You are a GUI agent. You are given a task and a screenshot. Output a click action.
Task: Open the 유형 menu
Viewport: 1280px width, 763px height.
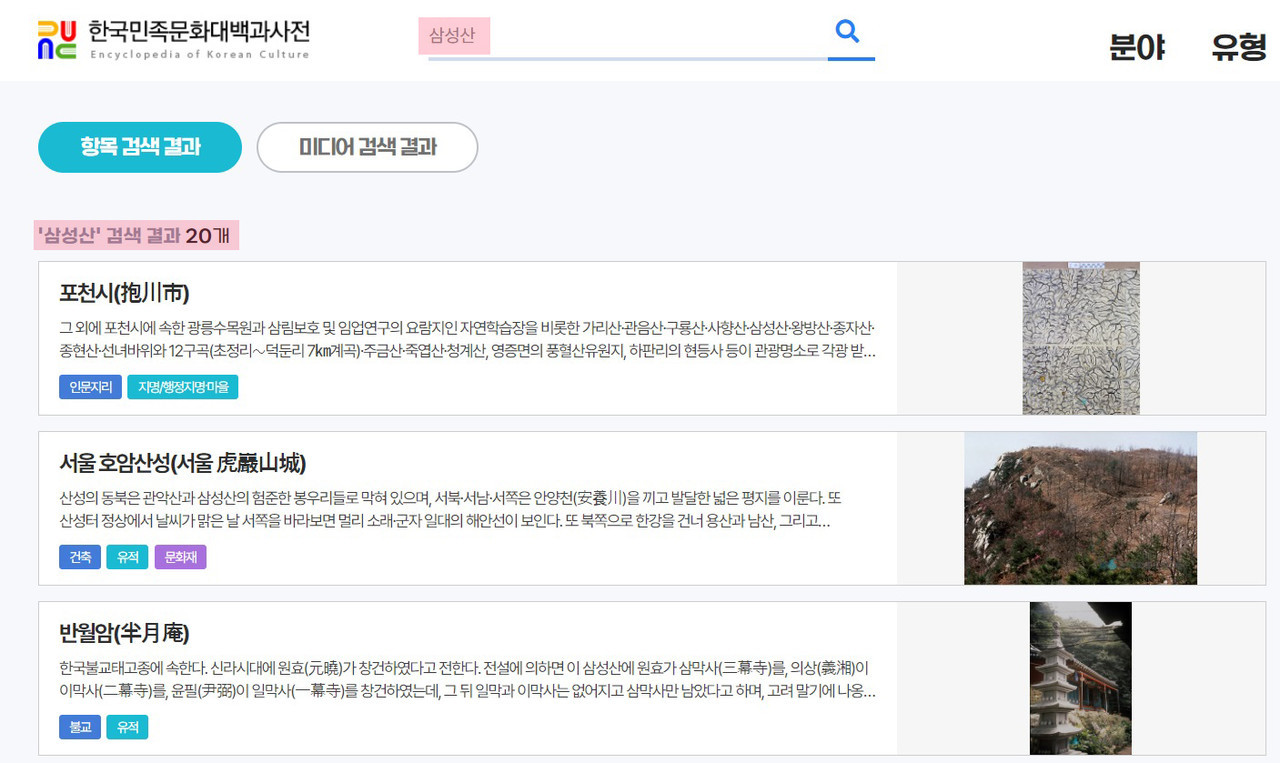pos(1236,46)
